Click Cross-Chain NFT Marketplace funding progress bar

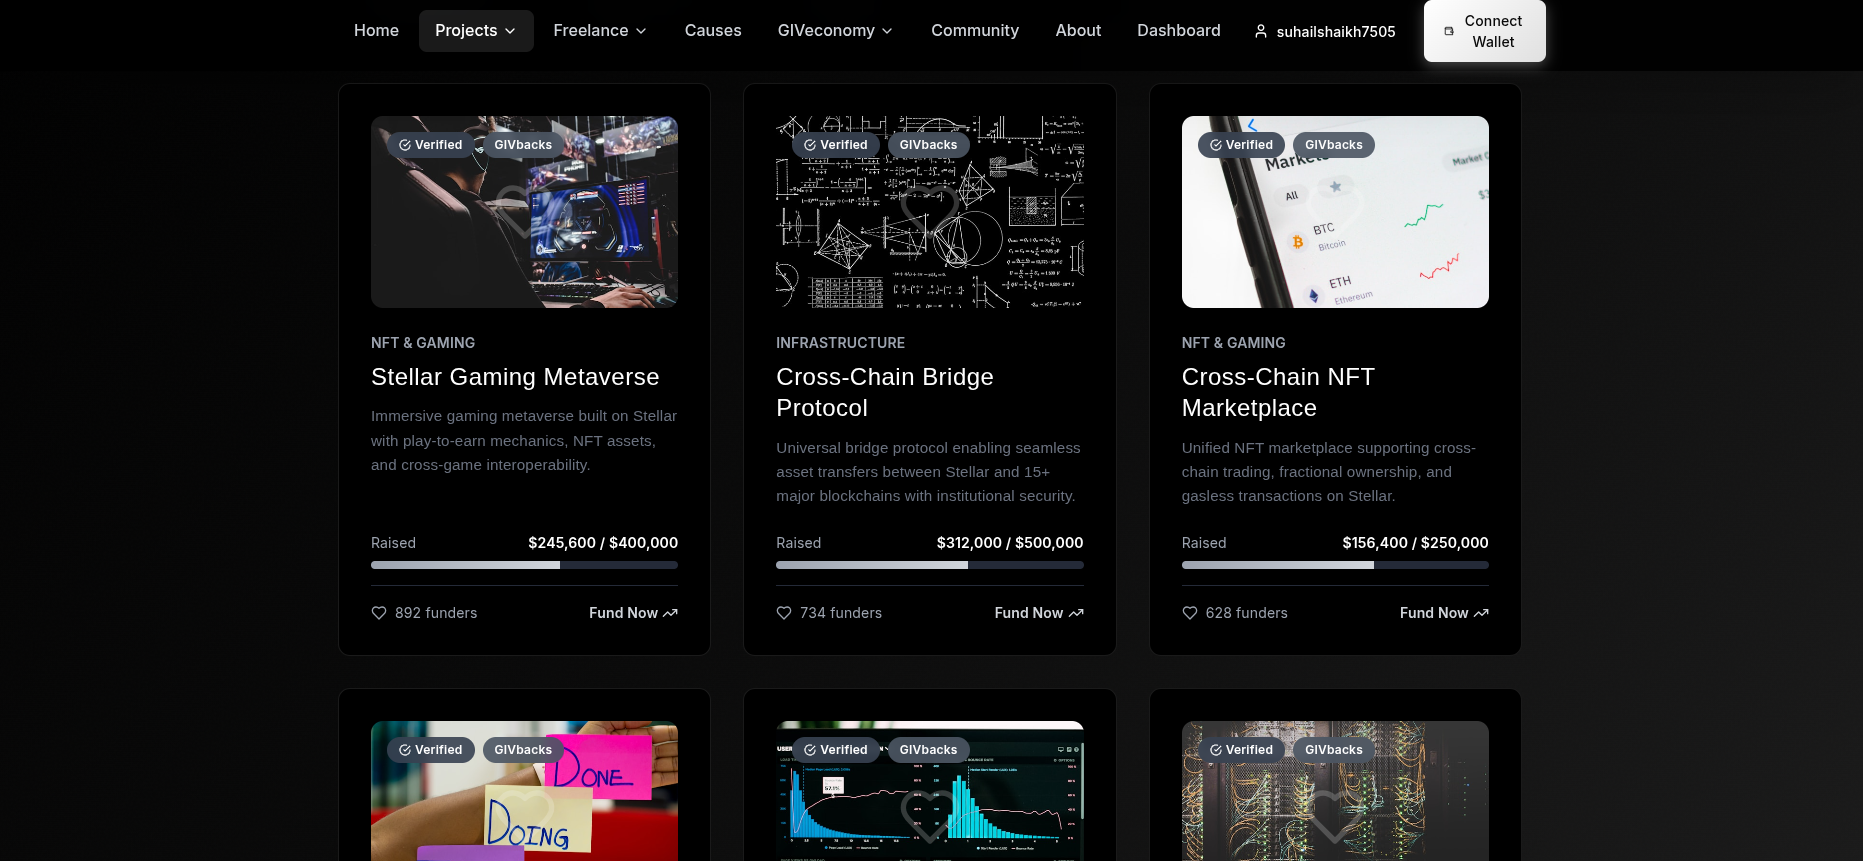[x=1335, y=565]
